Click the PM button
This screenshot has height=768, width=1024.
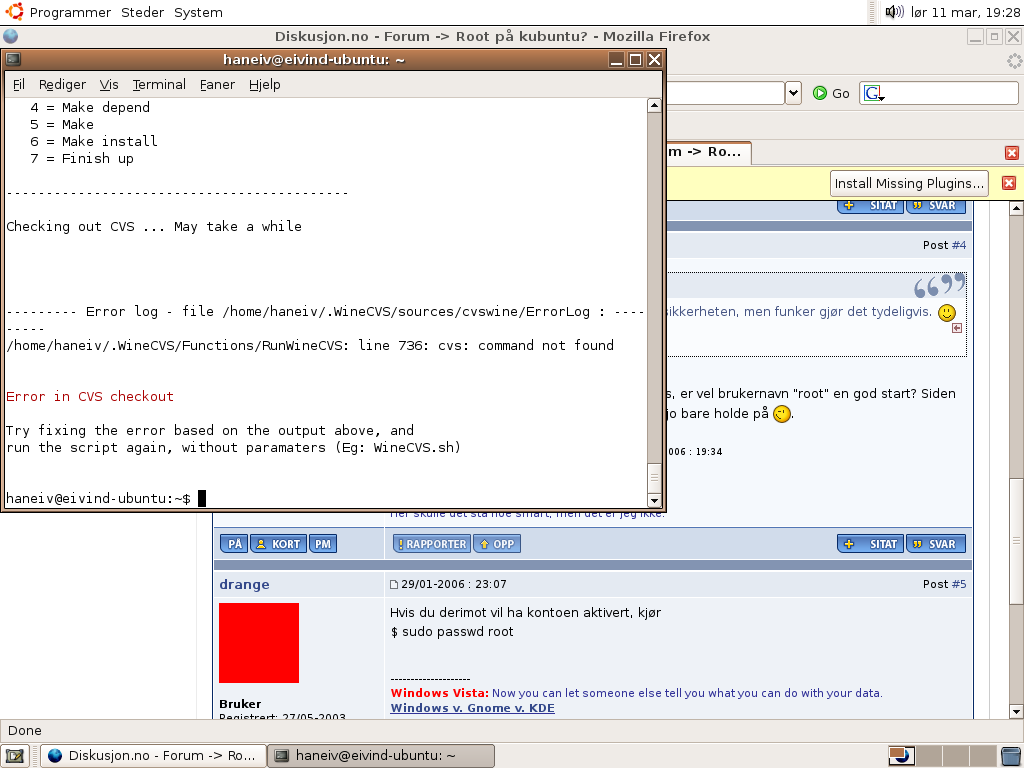pyautogui.click(x=323, y=544)
